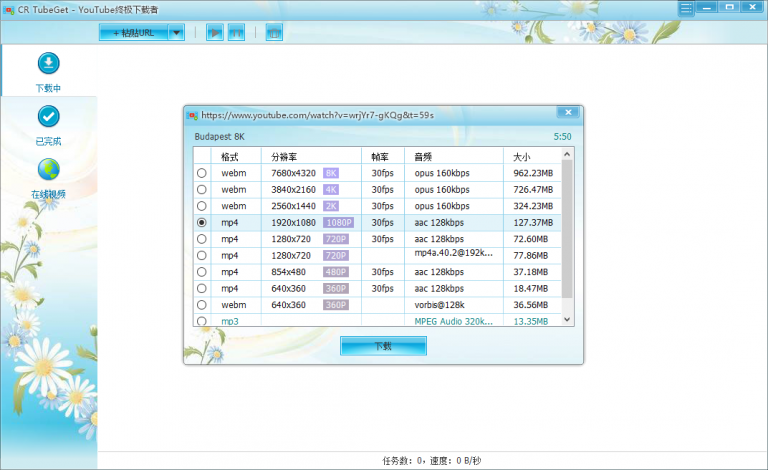
Task: Click the 4K badge in resolution column
Action: [x=331, y=189]
